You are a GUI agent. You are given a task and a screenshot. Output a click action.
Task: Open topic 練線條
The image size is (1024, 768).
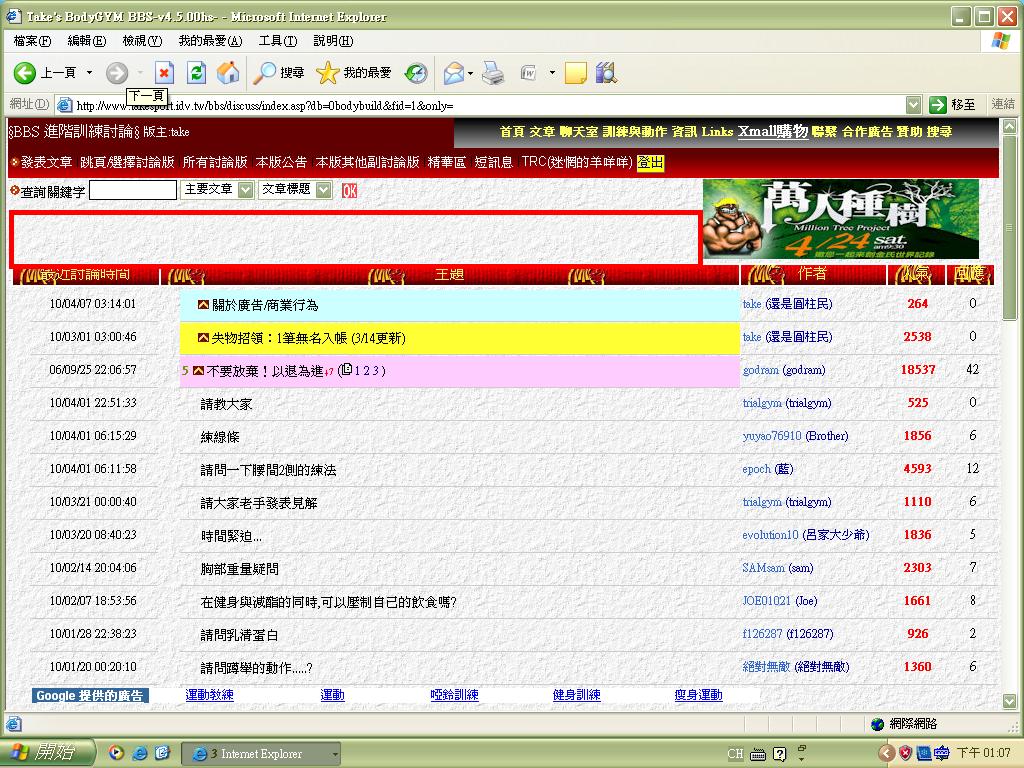pyautogui.click(x=220, y=437)
